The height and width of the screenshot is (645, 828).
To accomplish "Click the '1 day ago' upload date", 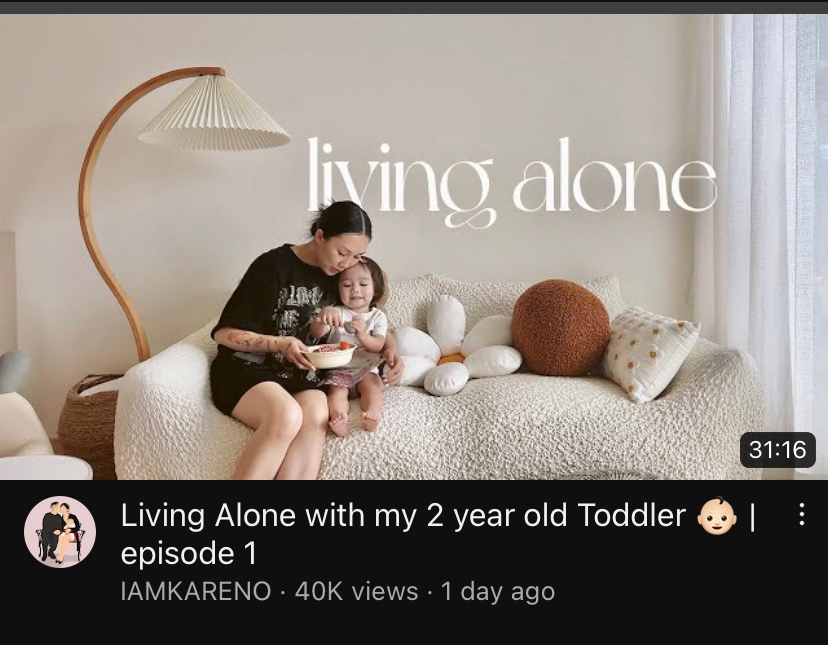I will pos(498,592).
